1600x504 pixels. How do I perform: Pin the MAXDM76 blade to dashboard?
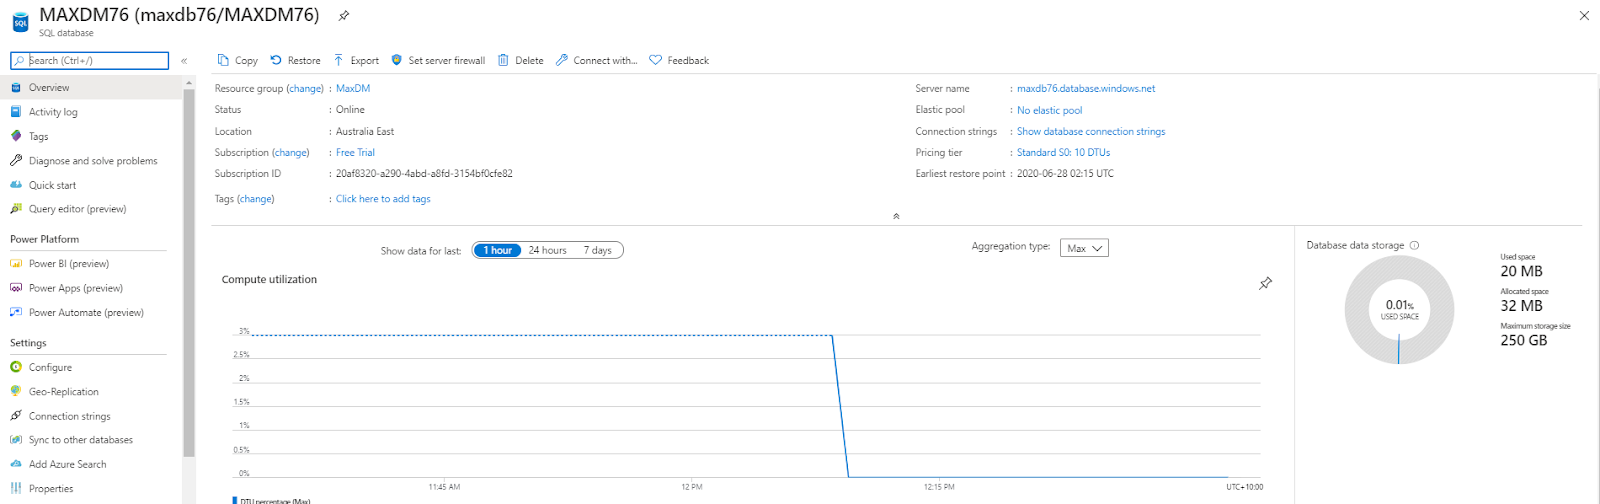click(343, 16)
